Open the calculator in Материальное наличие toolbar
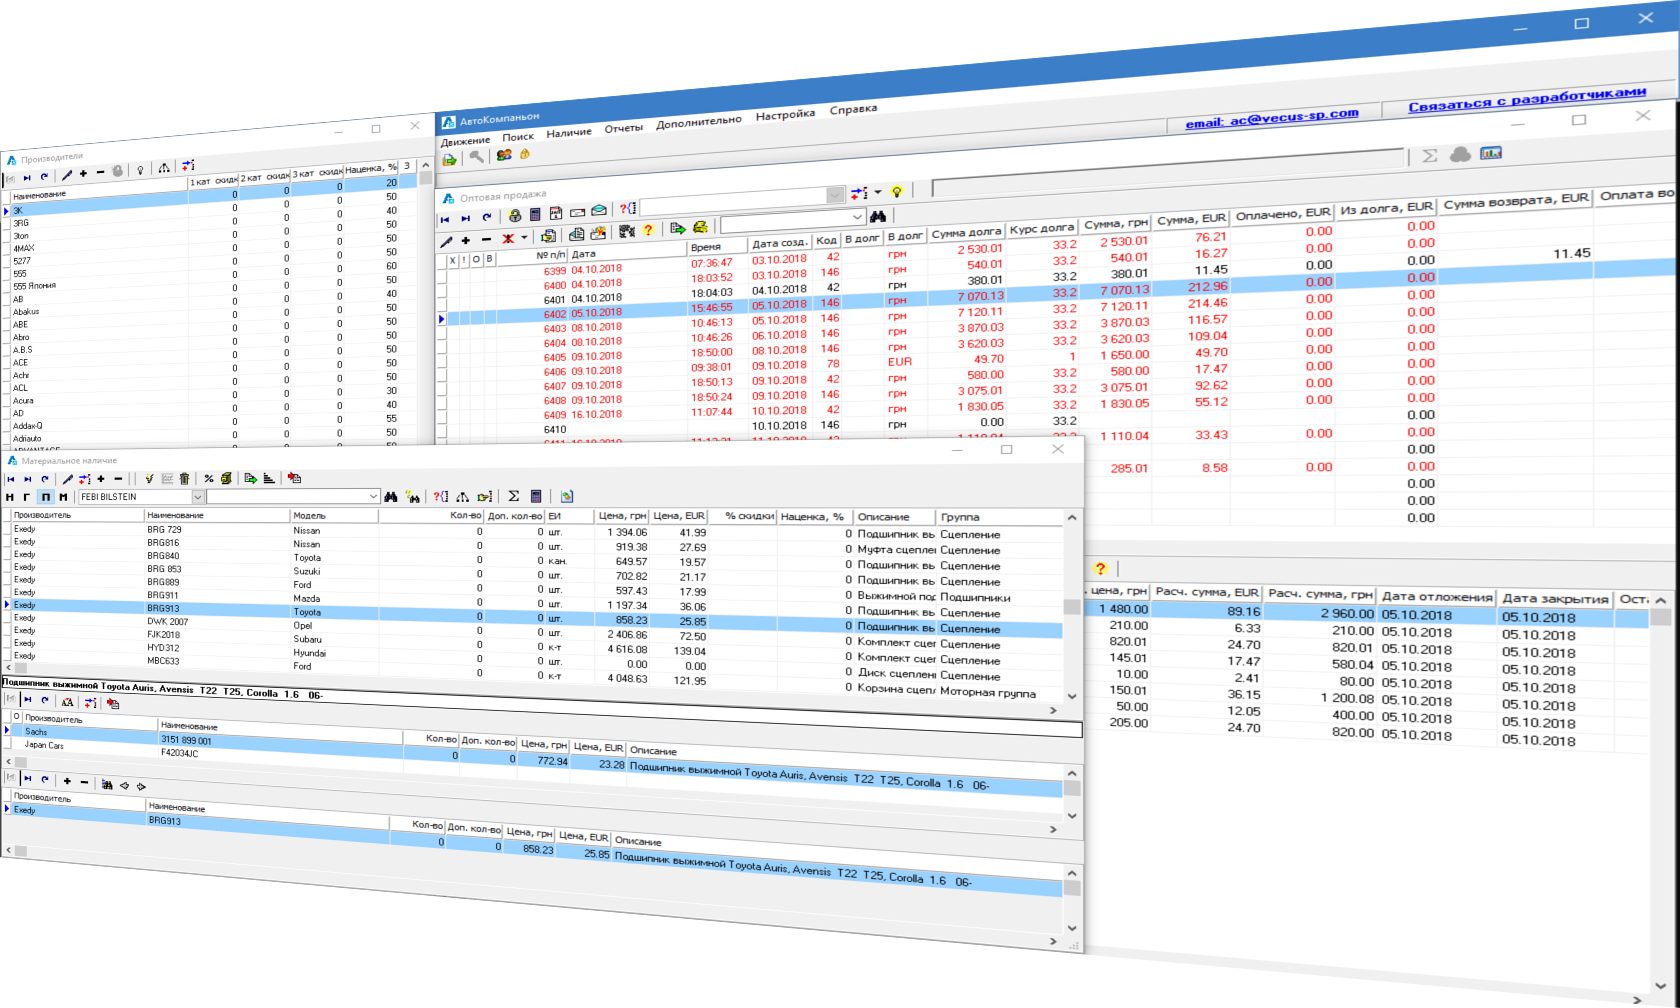The image size is (1680, 1008). point(536,496)
